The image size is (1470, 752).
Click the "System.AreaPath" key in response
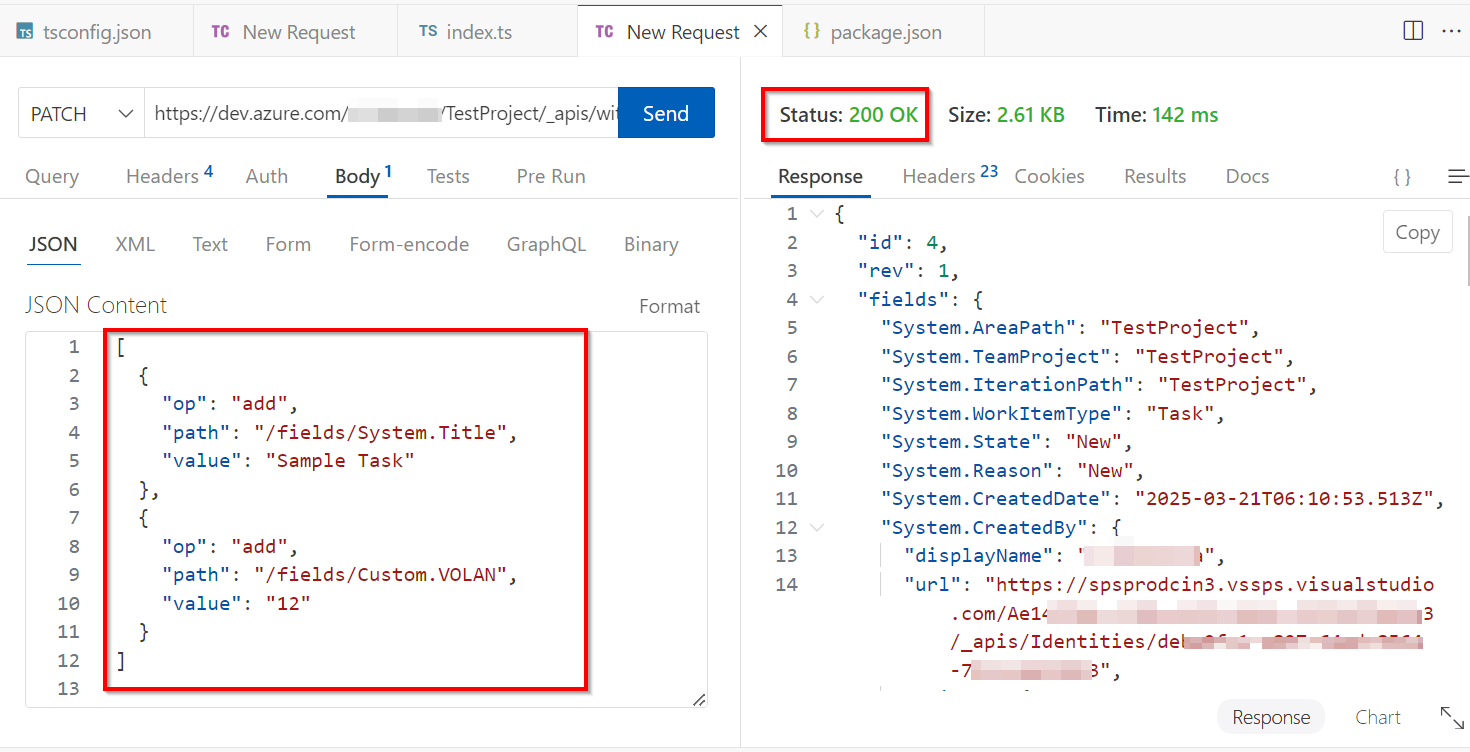click(978, 327)
